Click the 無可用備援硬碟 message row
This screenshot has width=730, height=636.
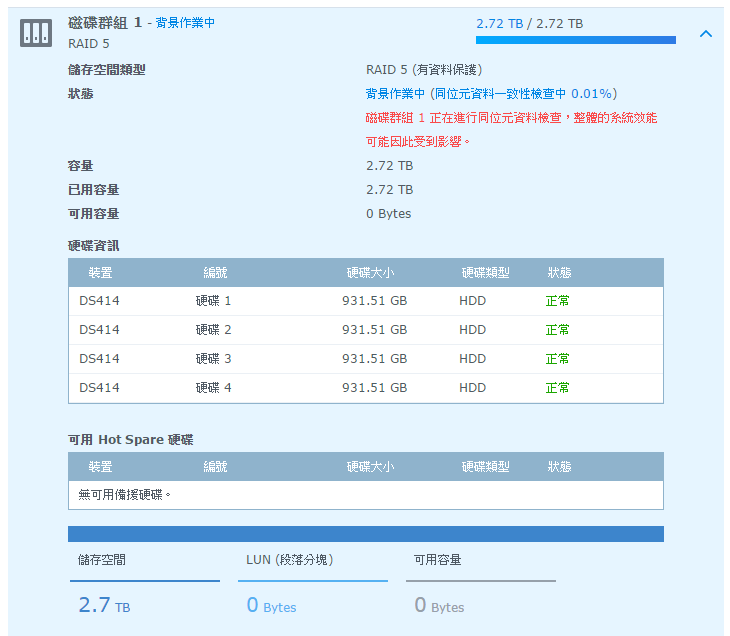point(365,495)
